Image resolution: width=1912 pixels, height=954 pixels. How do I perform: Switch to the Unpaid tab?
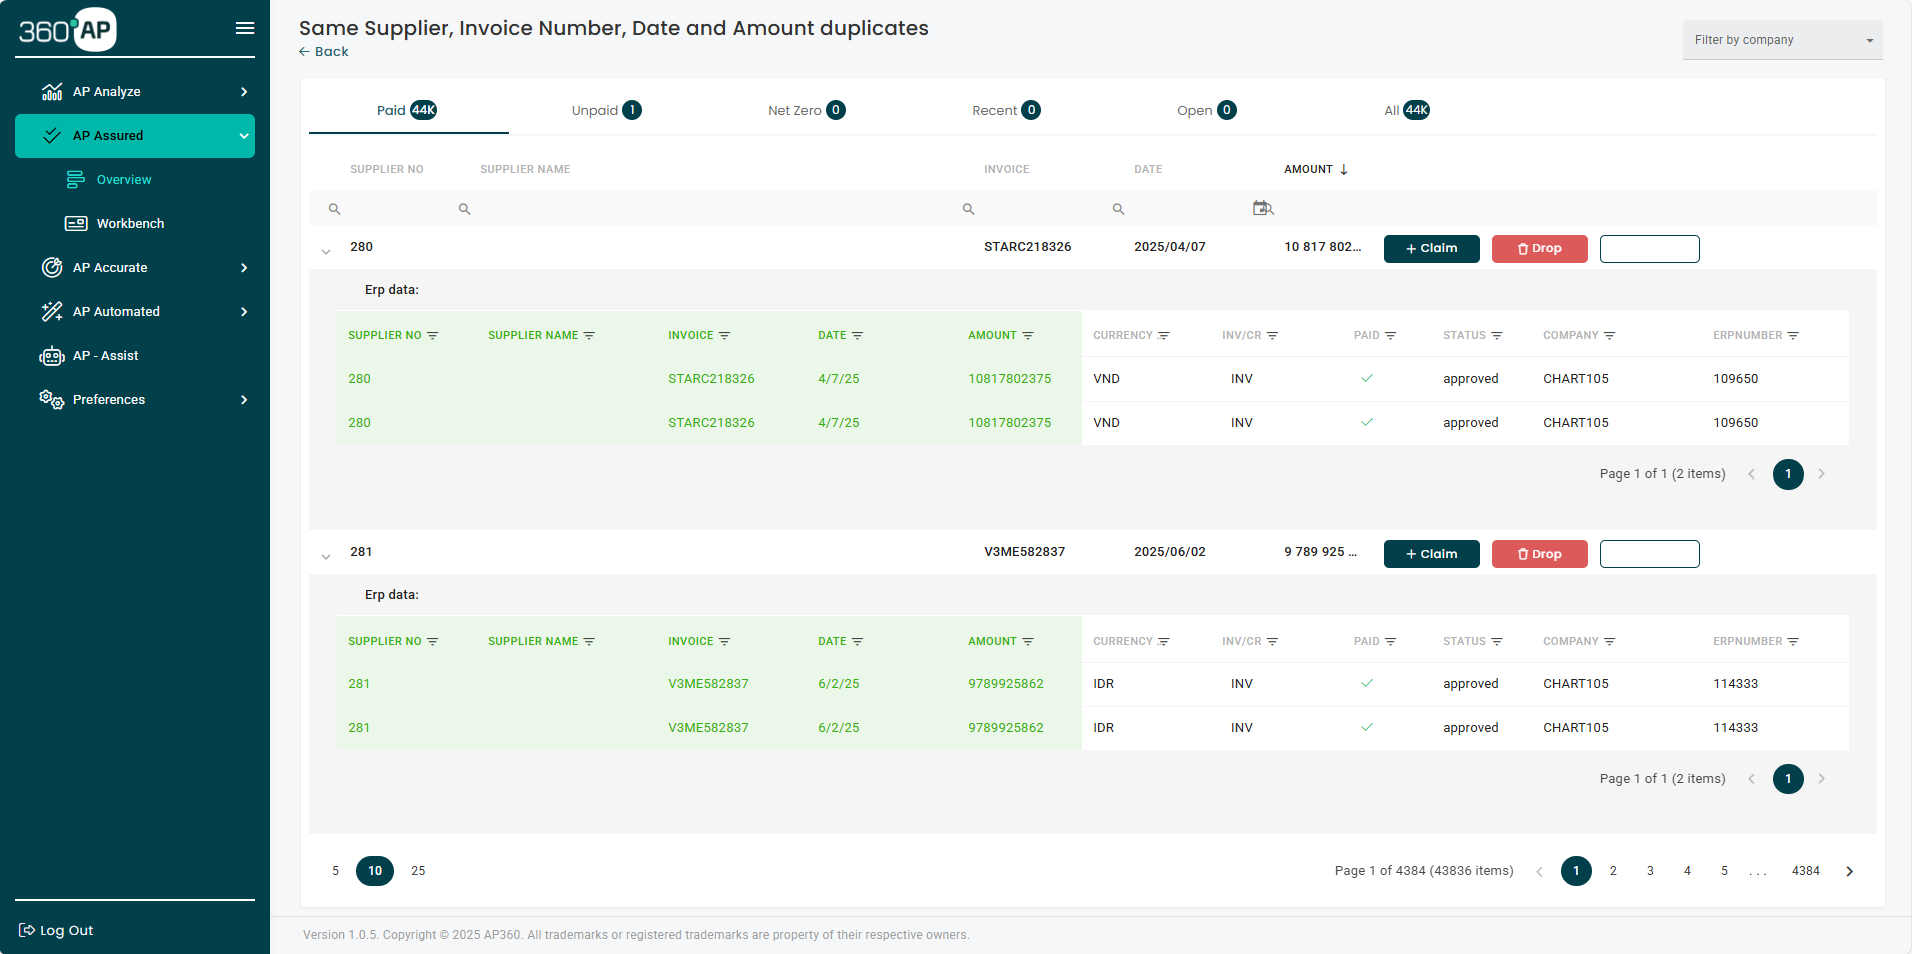[605, 110]
